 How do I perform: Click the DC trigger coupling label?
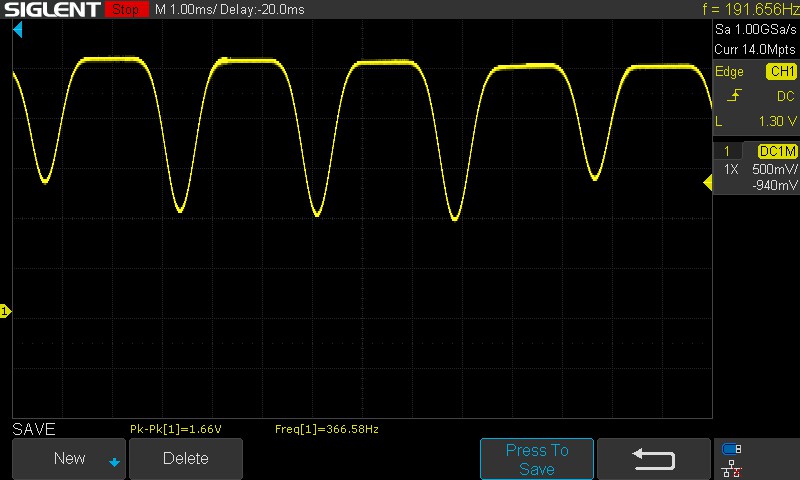786,96
